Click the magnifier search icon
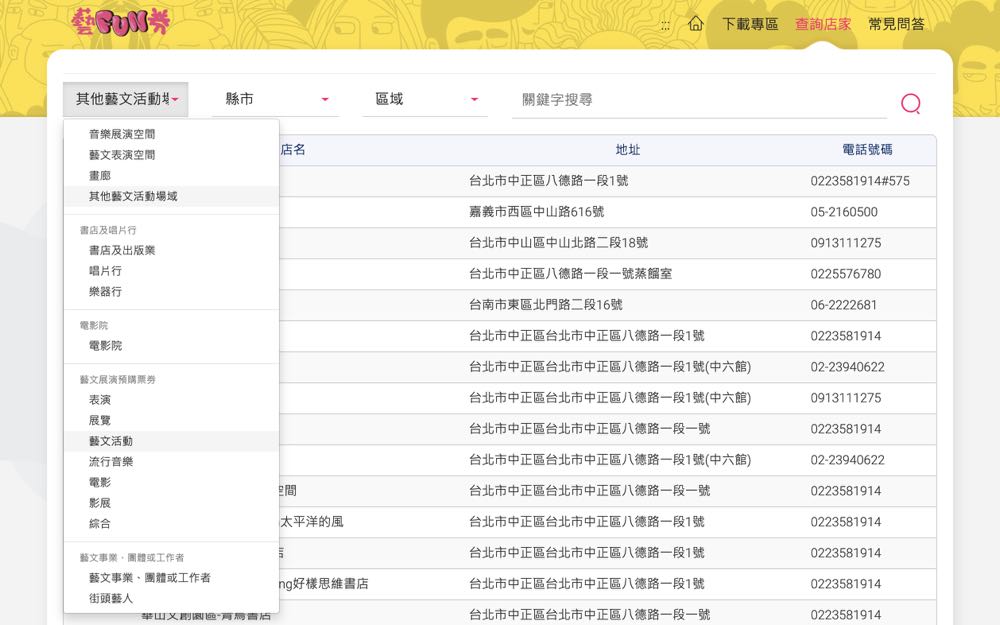Viewport: 1000px width, 625px height. point(910,103)
